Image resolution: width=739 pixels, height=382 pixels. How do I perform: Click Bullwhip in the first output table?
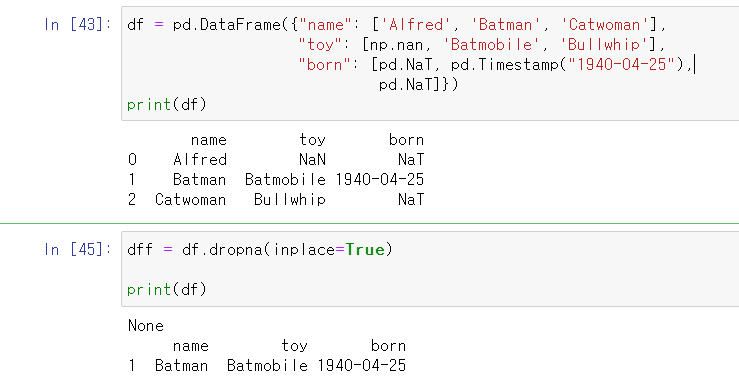(x=290, y=199)
